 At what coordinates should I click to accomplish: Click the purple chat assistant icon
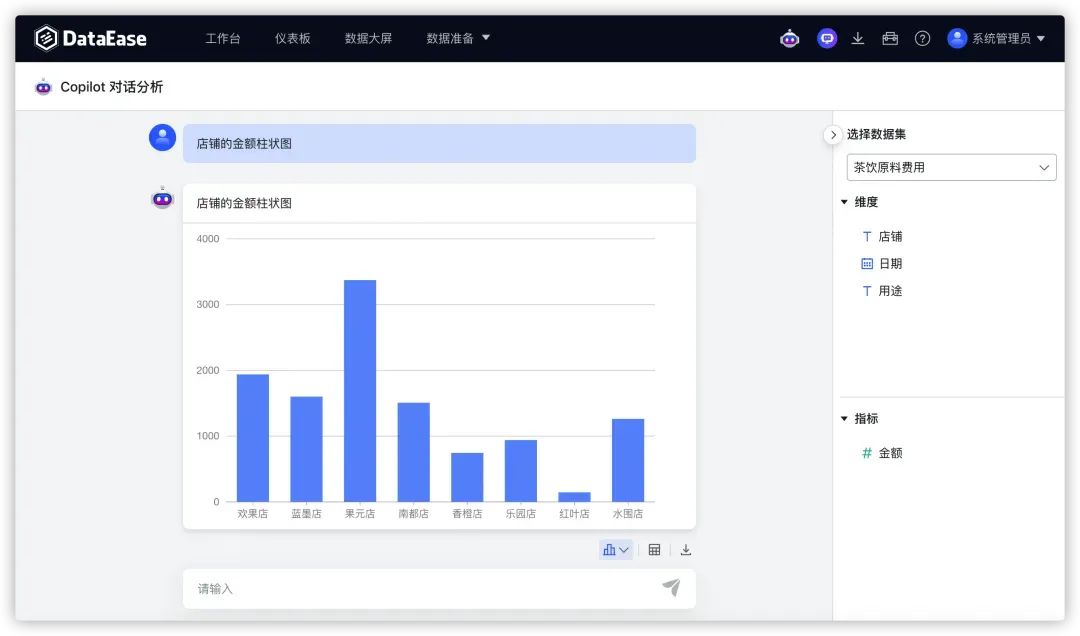827,39
